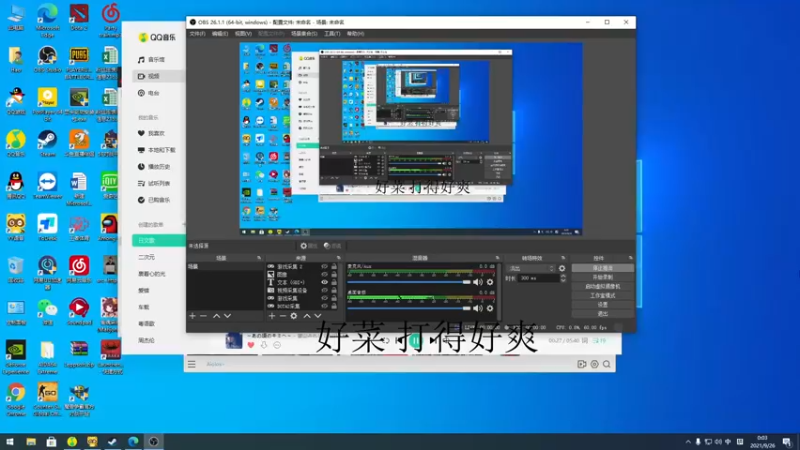Click the 退出 exit button in OBS Controls
The width and height of the screenshot is (800, 450).
tap(603, 314)
